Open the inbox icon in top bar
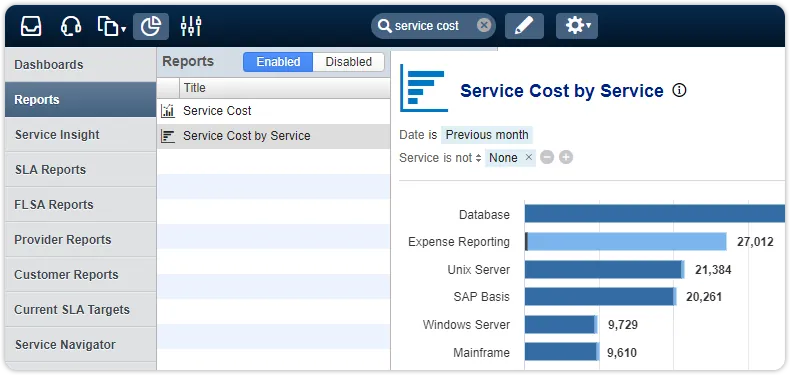This screenshot has height=375, width=790. [x=31, y=26]
